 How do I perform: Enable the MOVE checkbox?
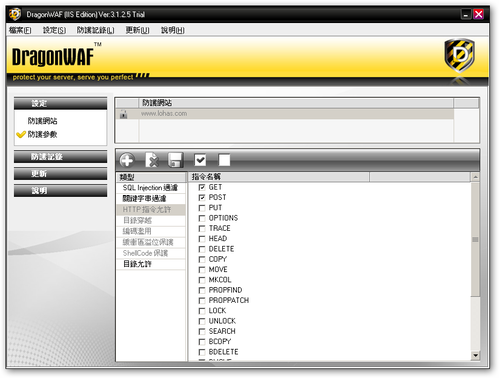click(x=202, y=270)
